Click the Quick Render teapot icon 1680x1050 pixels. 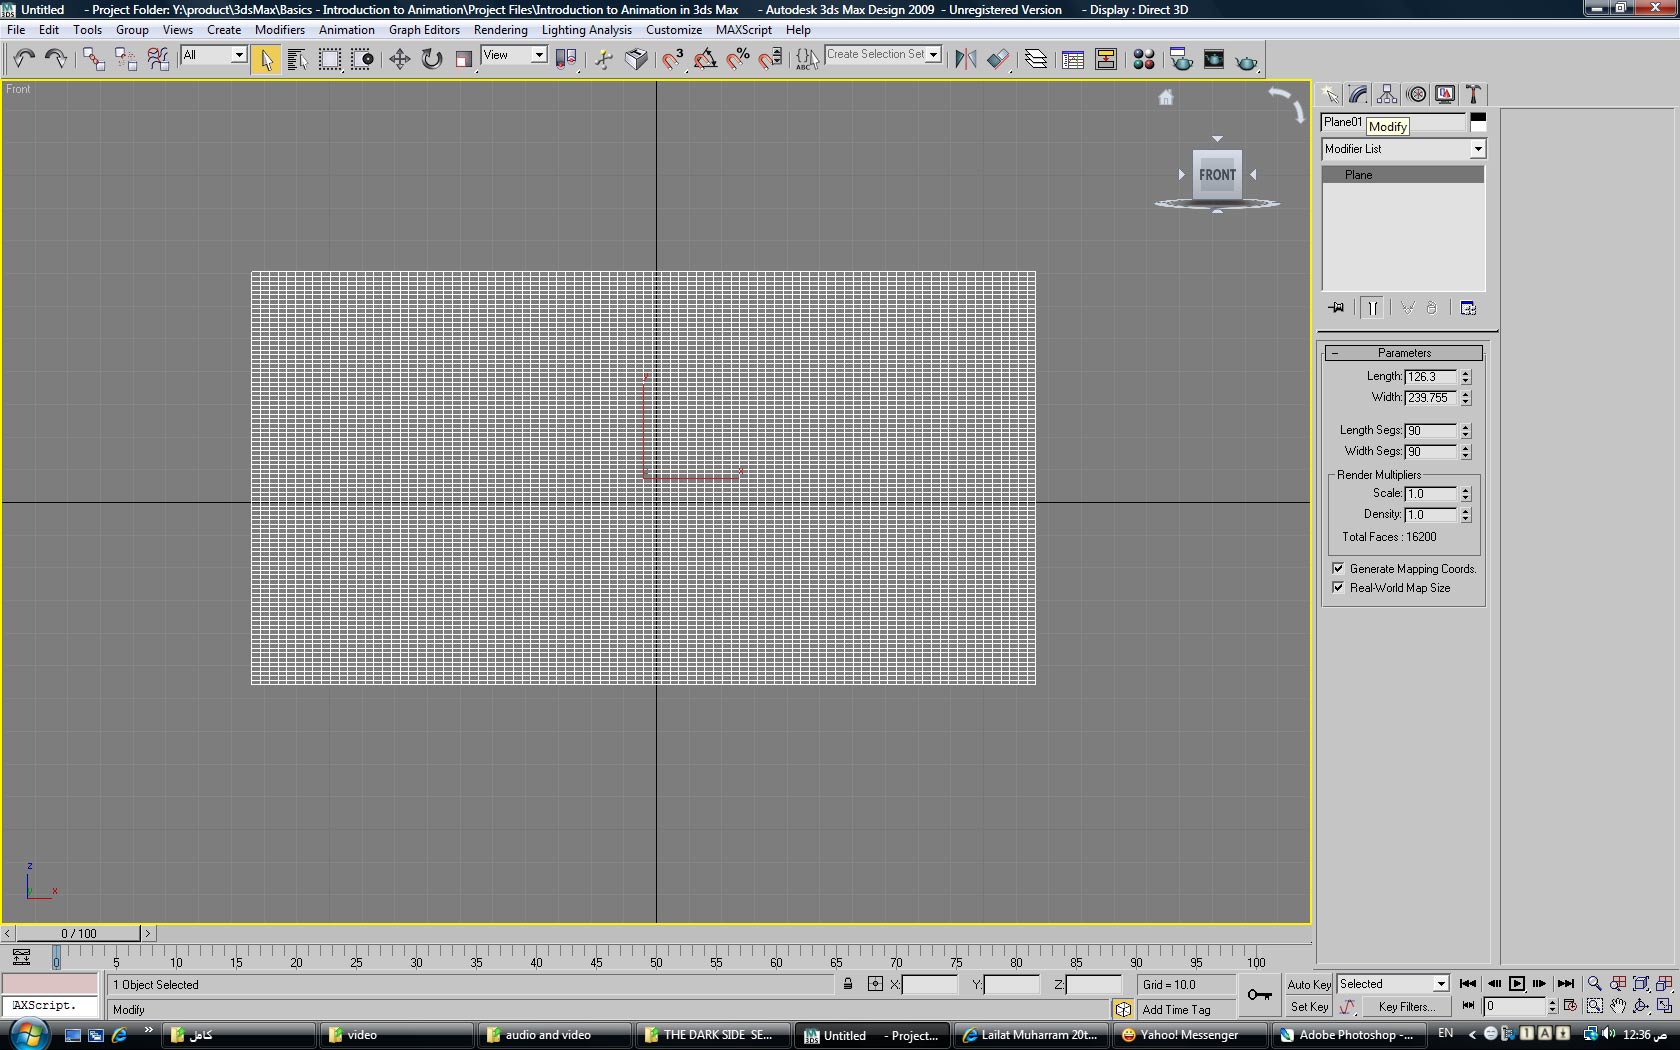(1246, 60)
